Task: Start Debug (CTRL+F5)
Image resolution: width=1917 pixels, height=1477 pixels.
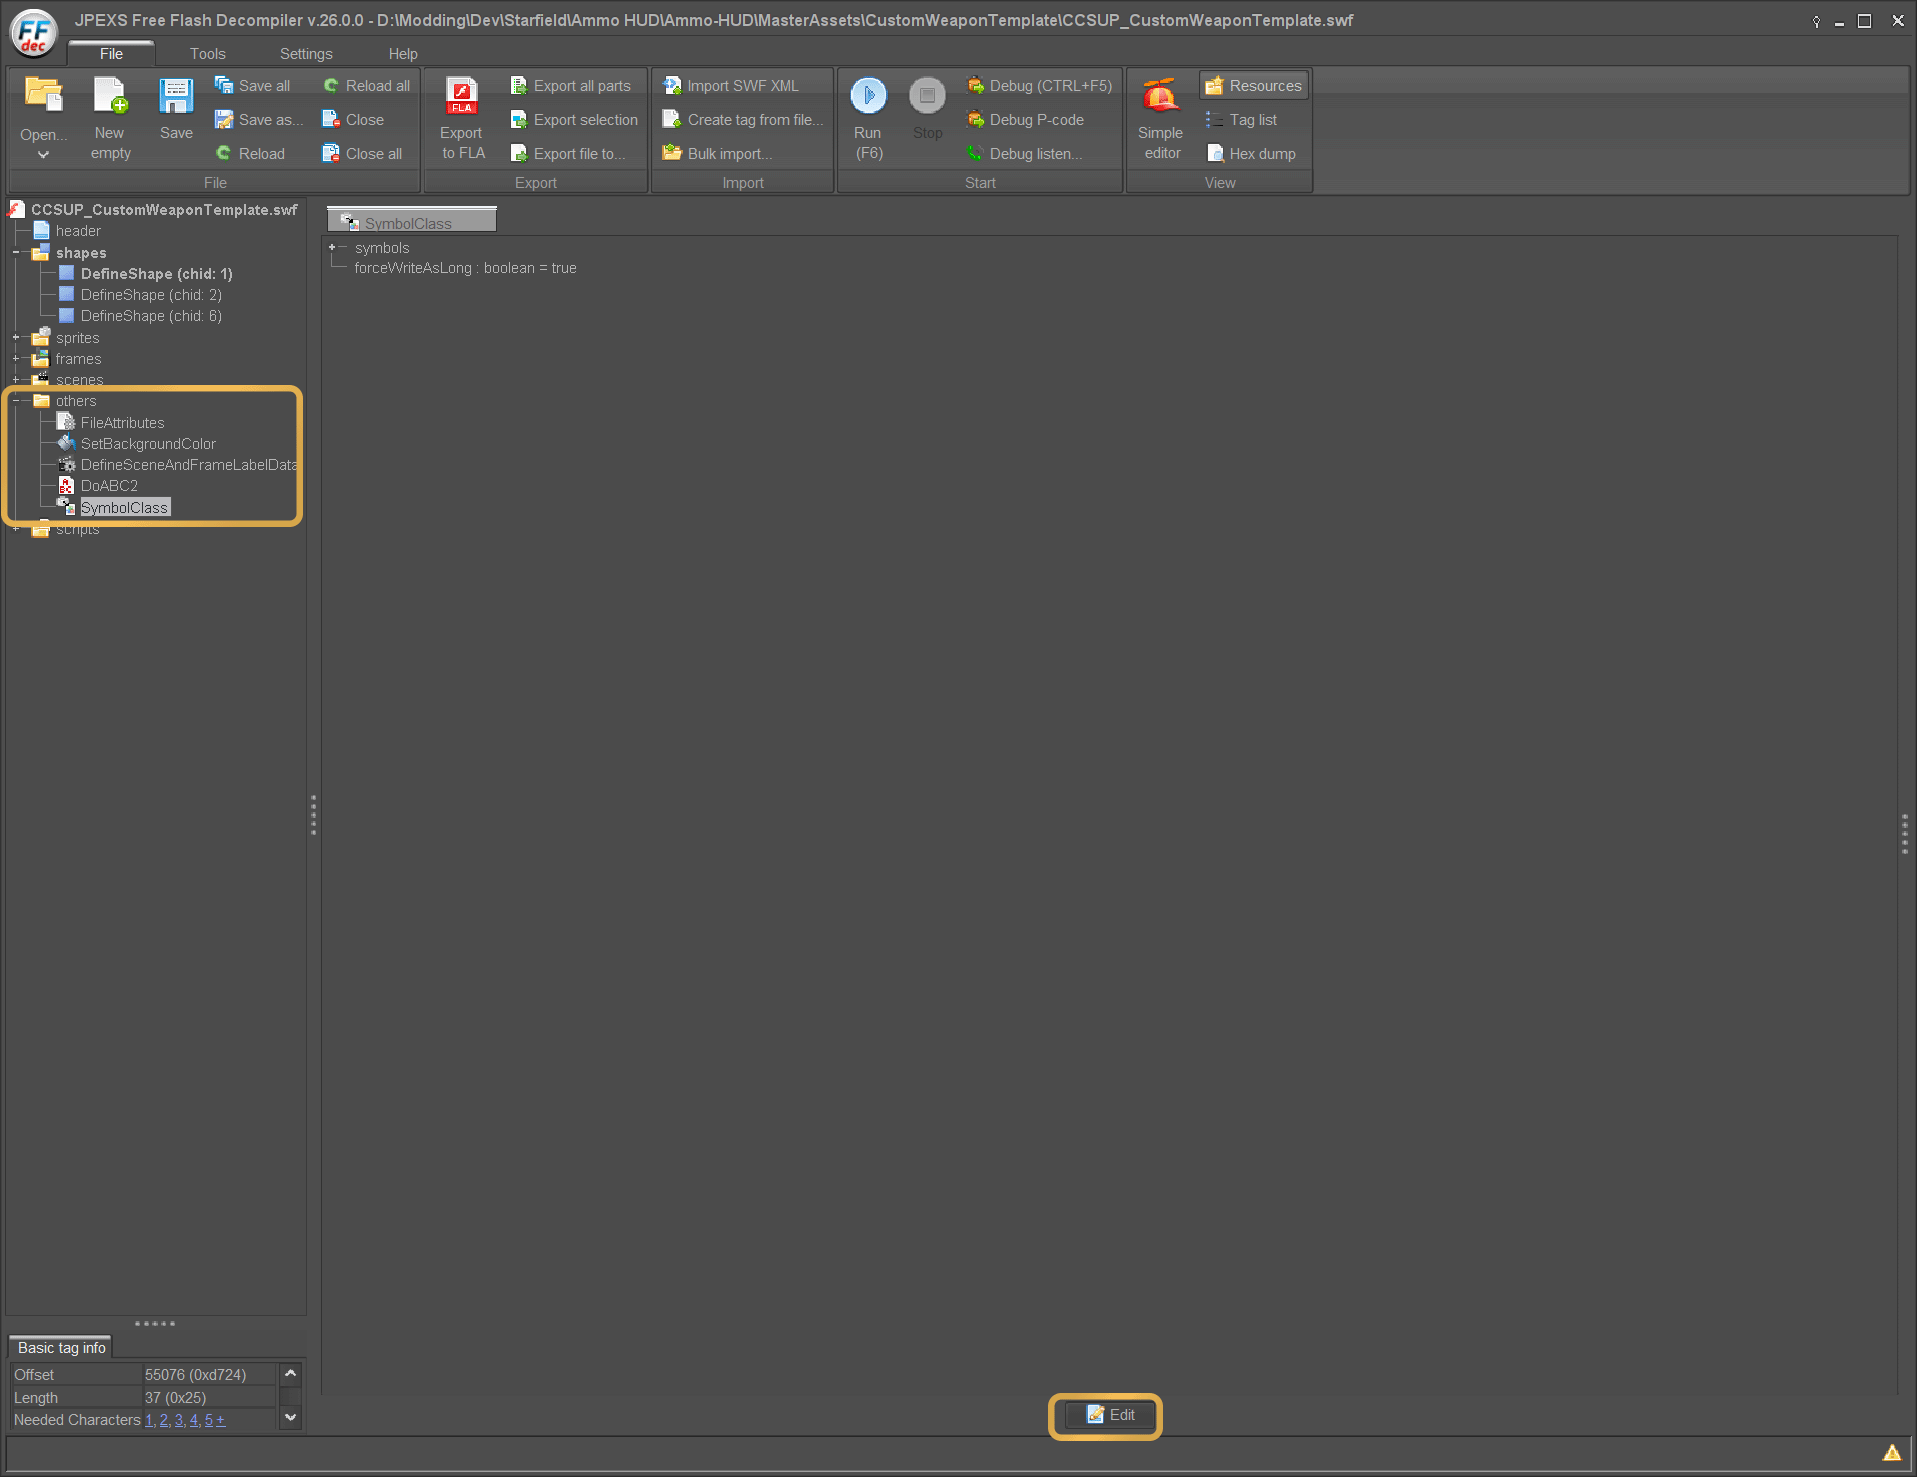Action: coord(1039,86)
